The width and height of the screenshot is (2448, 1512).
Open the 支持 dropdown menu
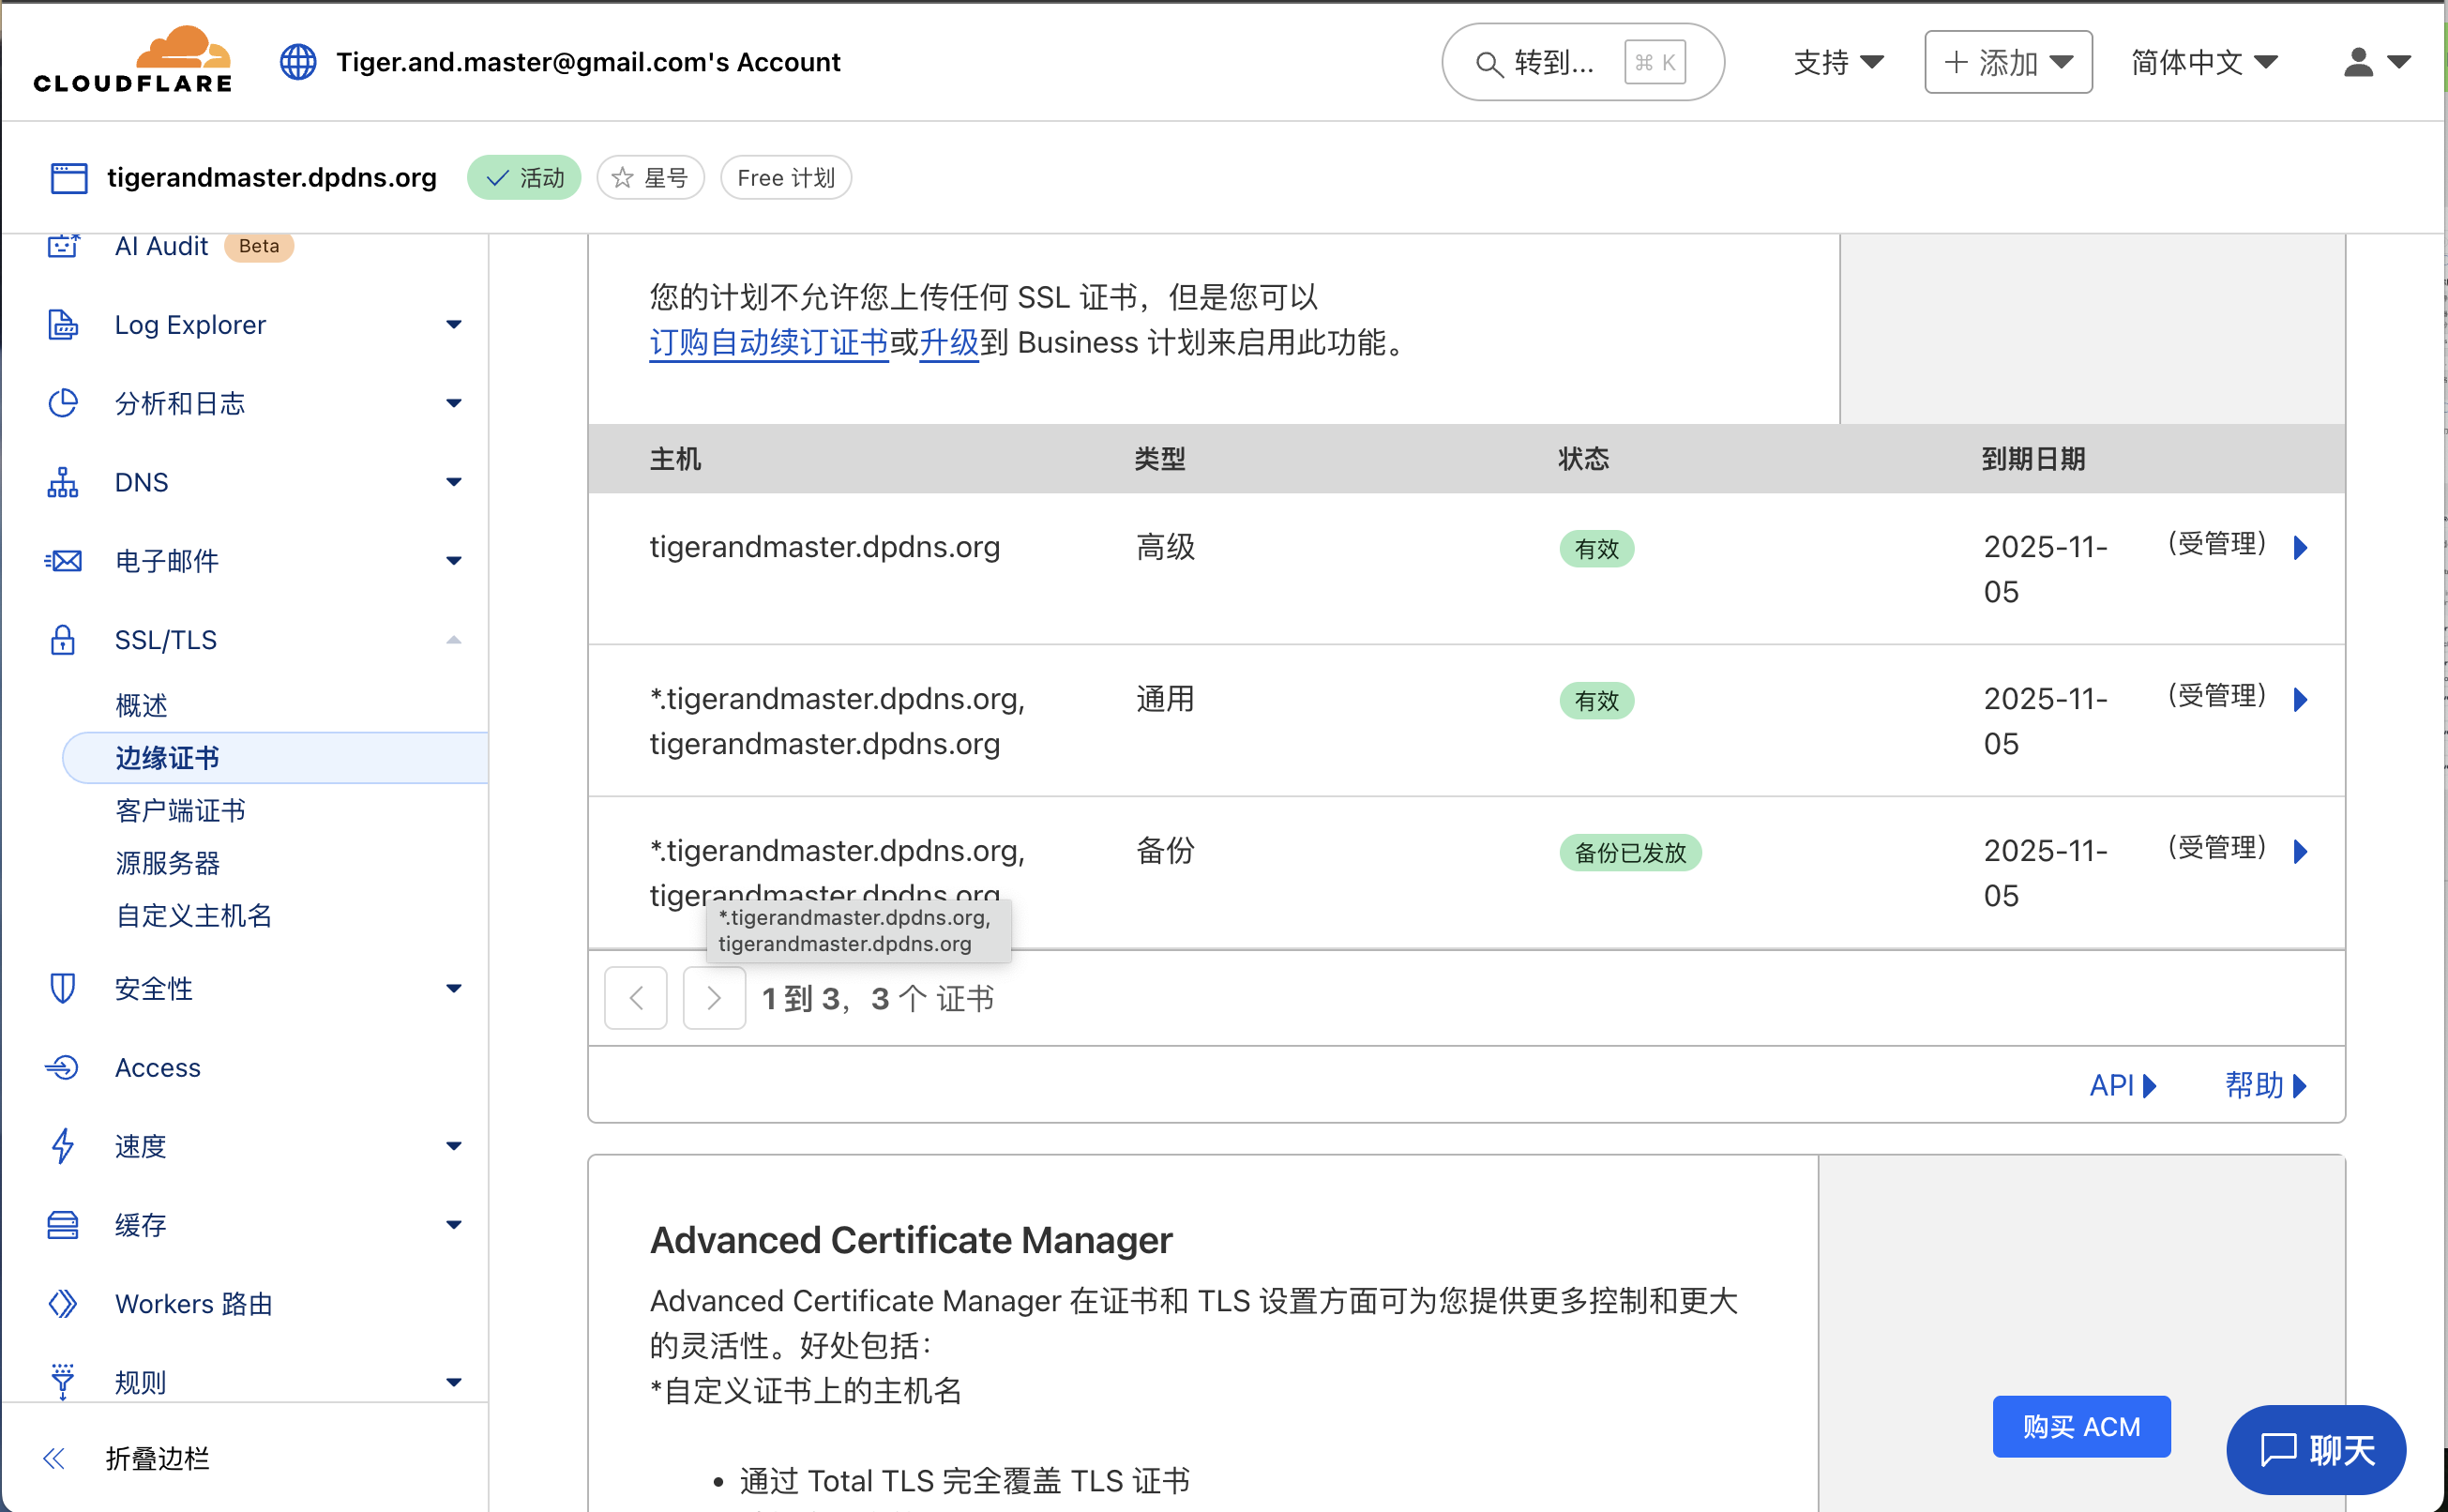pos(1839,62)
